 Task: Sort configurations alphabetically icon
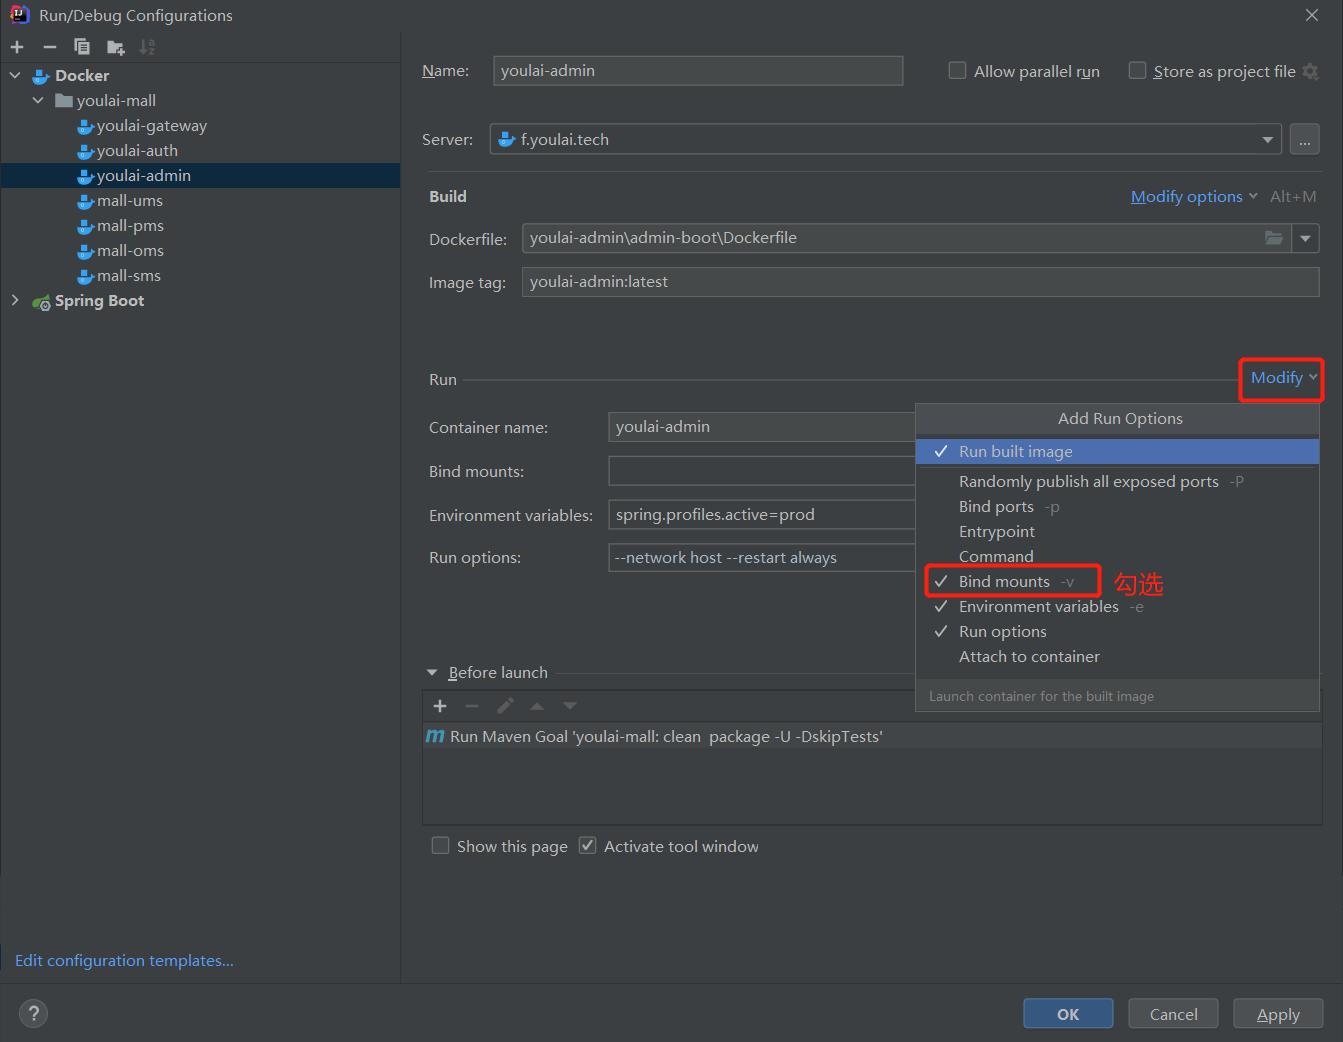tap(147, 47)
